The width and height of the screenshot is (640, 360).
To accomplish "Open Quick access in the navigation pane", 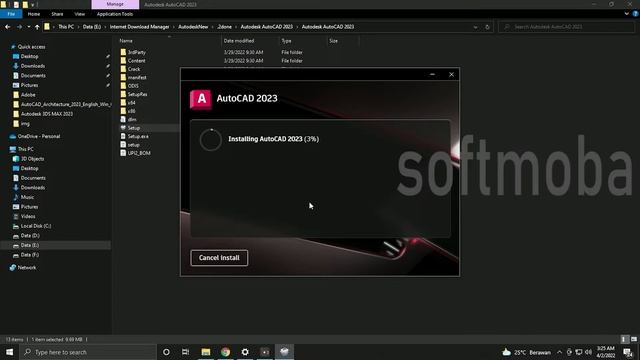I will pos(31,47).
